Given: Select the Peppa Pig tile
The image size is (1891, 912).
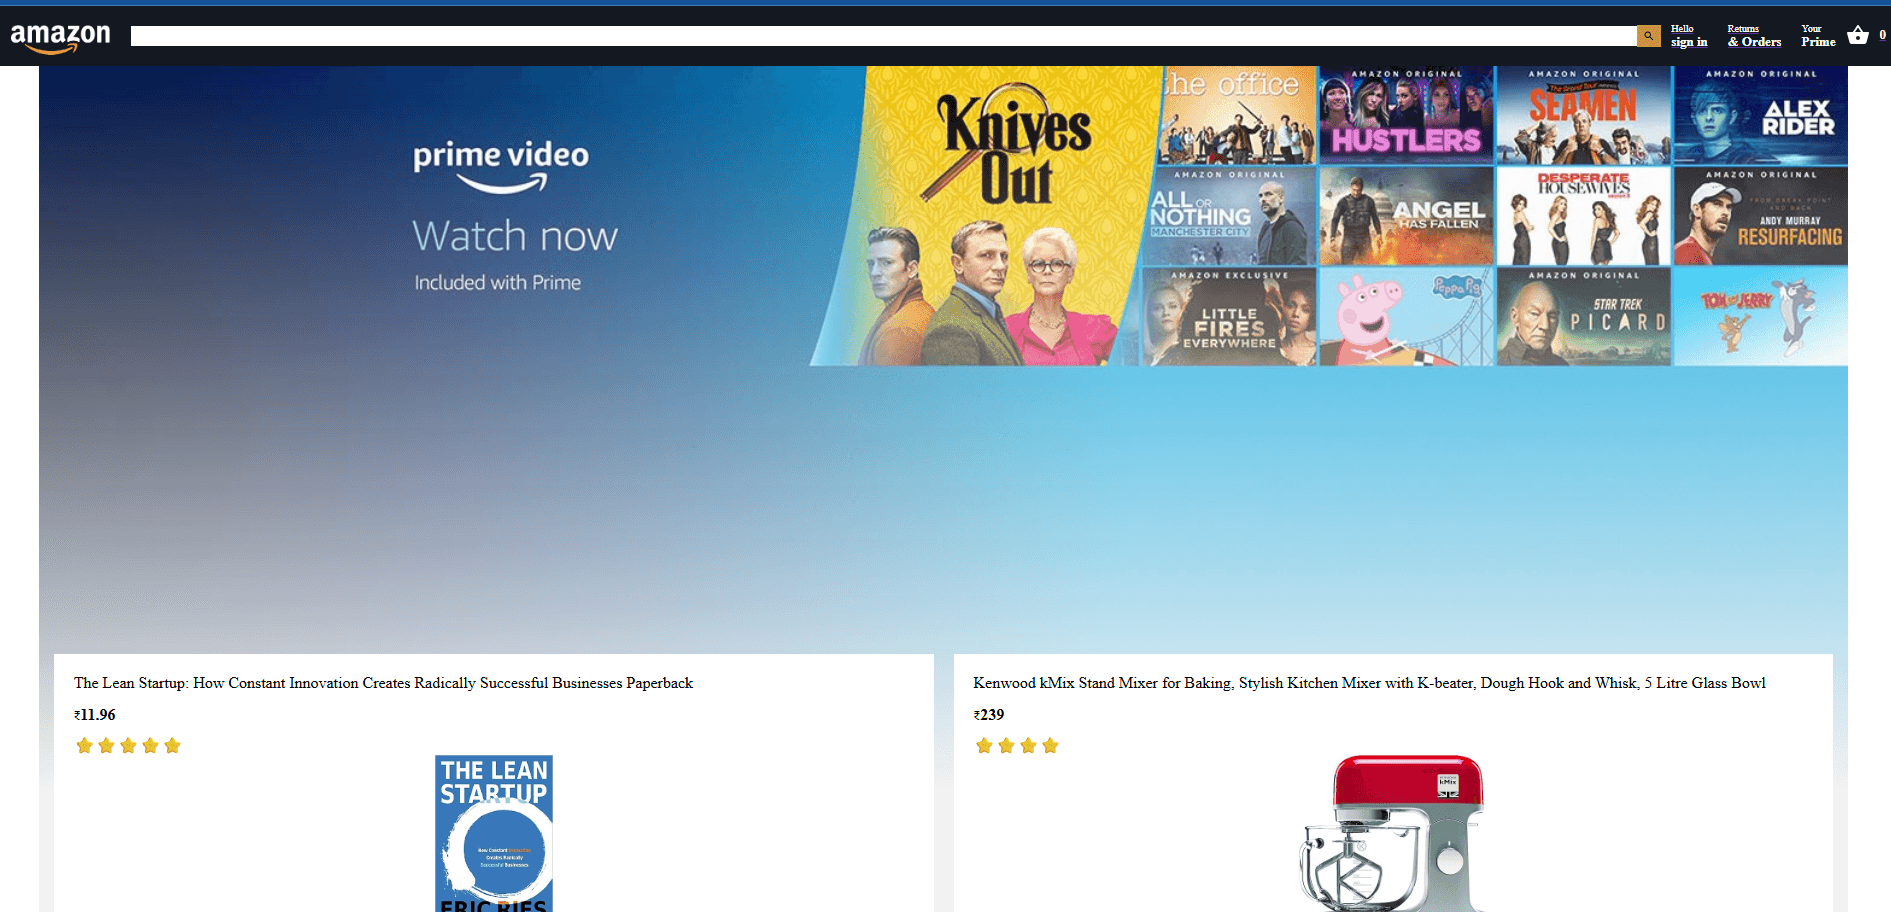Looking at the screenshot, I should [x=1406, y=317].
